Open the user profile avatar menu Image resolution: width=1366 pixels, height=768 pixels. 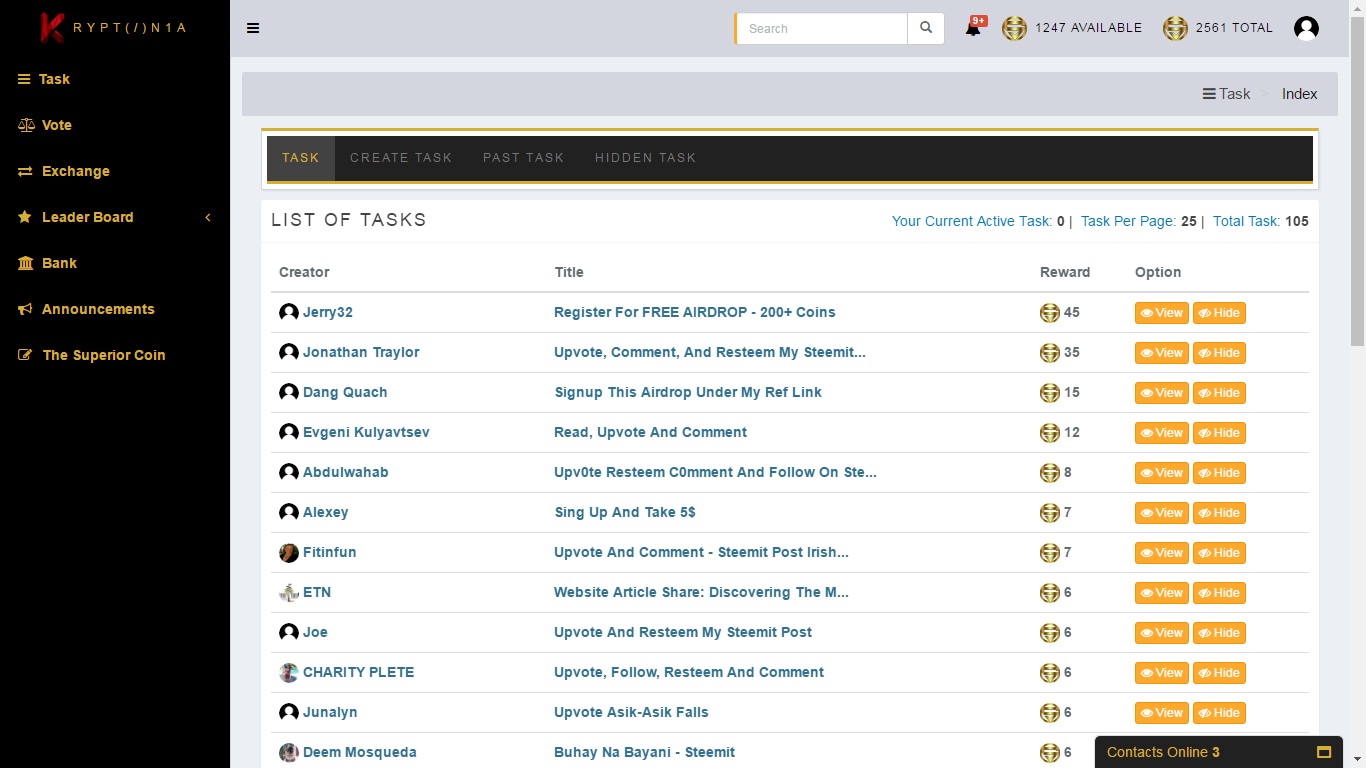click(x=1306, y=28)
